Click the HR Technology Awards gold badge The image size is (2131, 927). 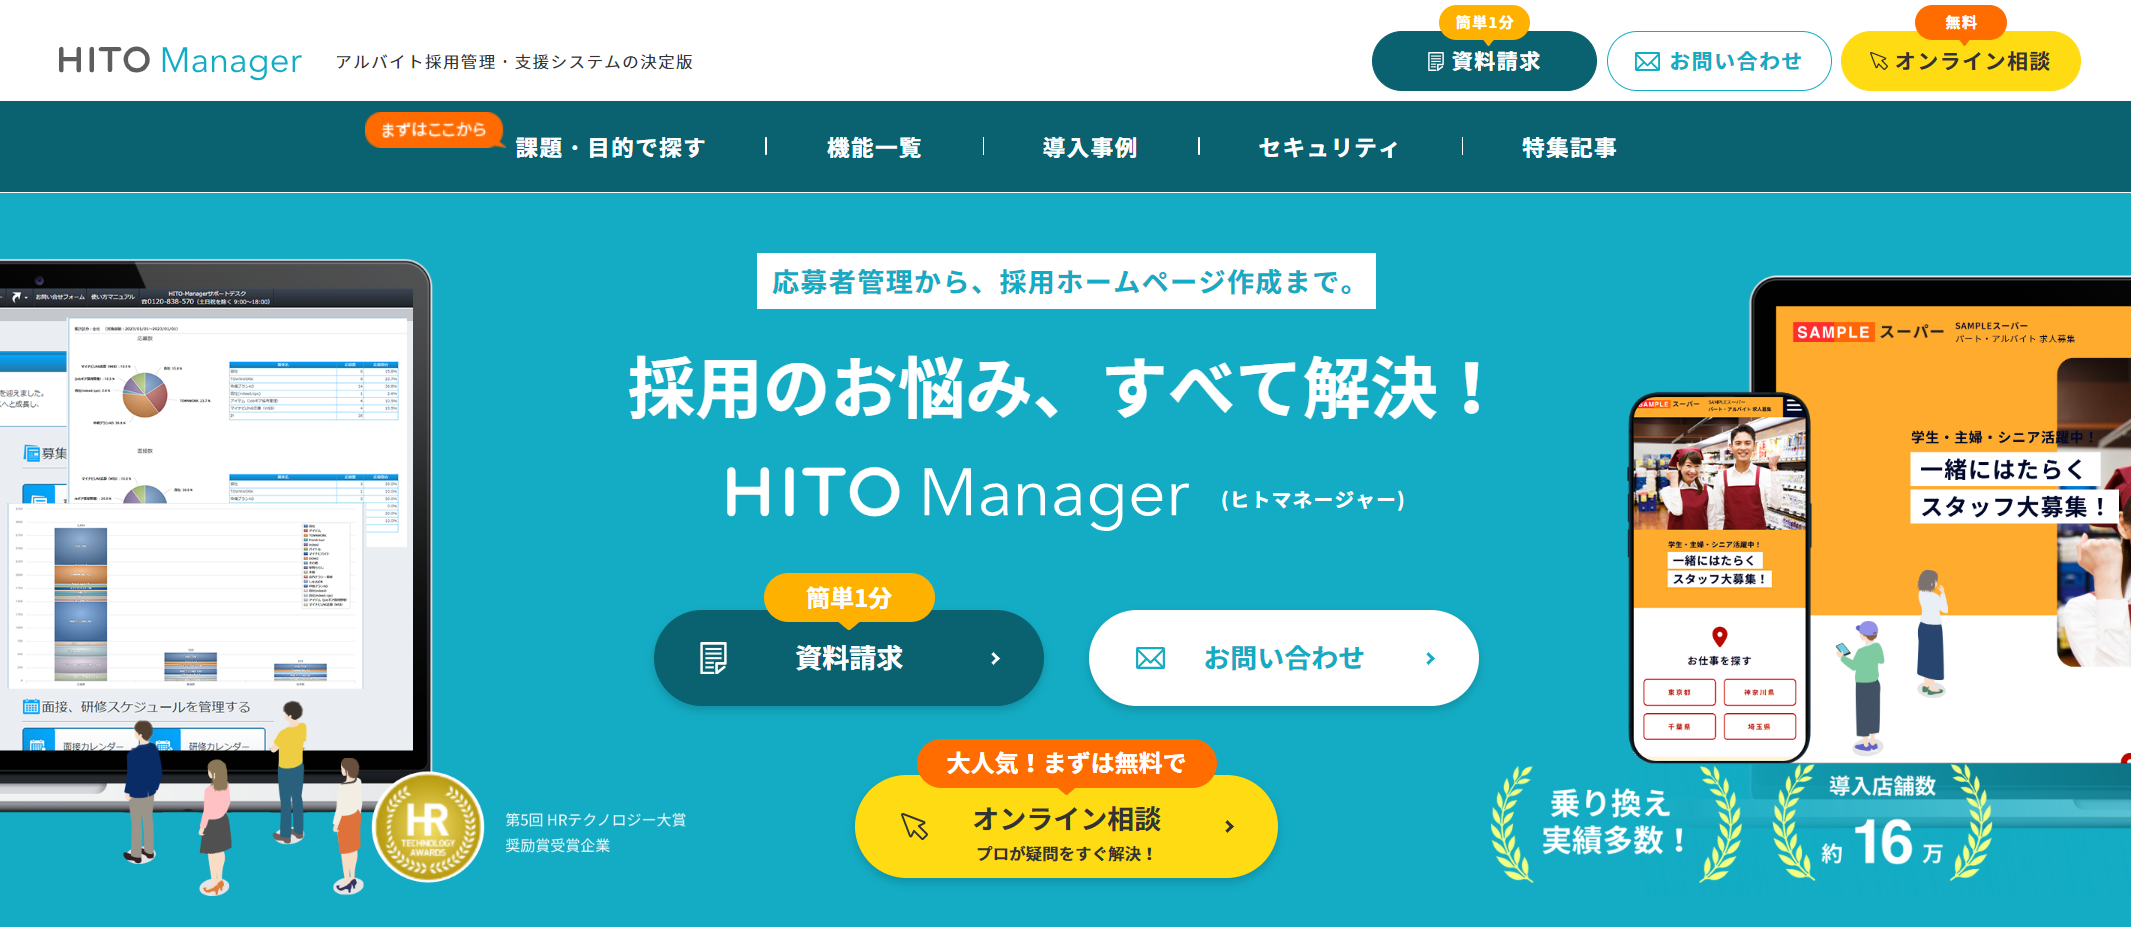429,827
